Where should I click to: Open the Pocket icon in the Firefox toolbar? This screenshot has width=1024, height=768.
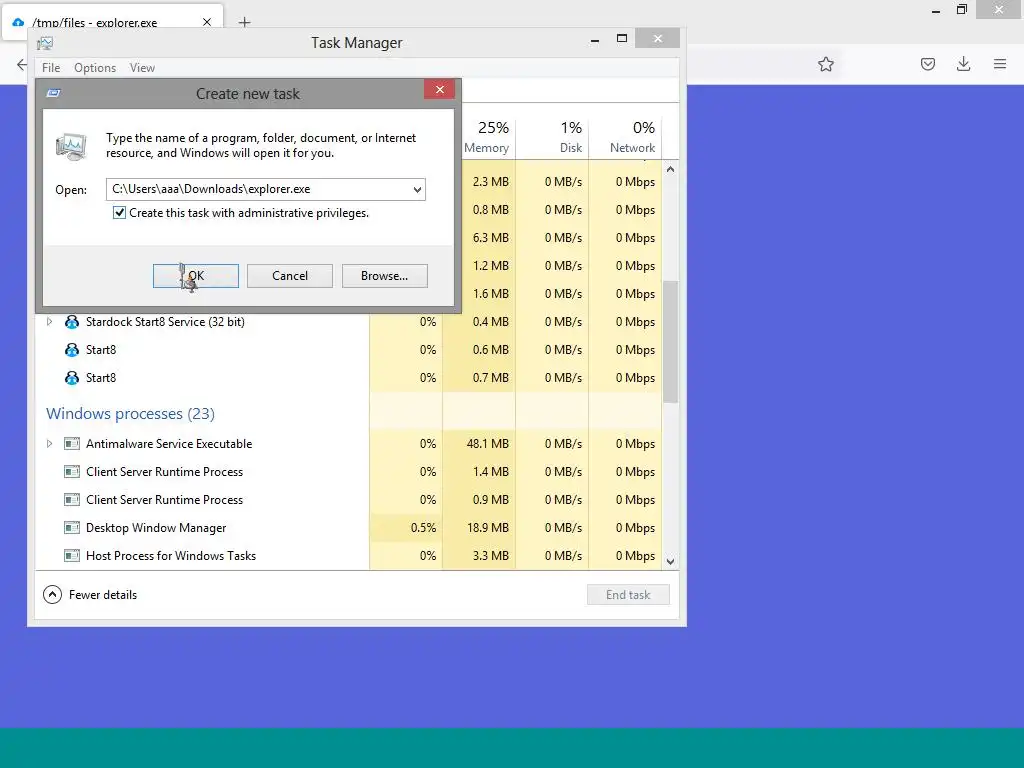[x=928, y=64]
